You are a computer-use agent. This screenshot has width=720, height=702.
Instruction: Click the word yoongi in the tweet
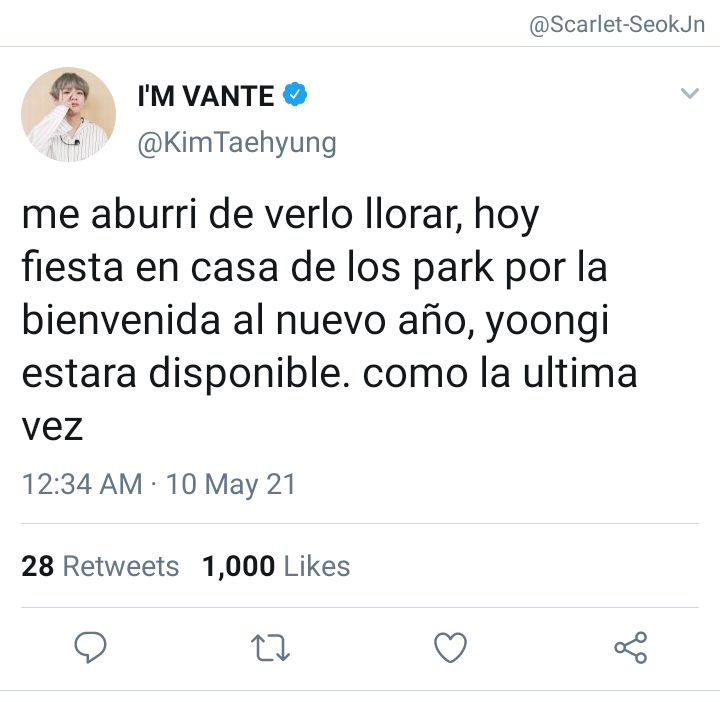547,322
